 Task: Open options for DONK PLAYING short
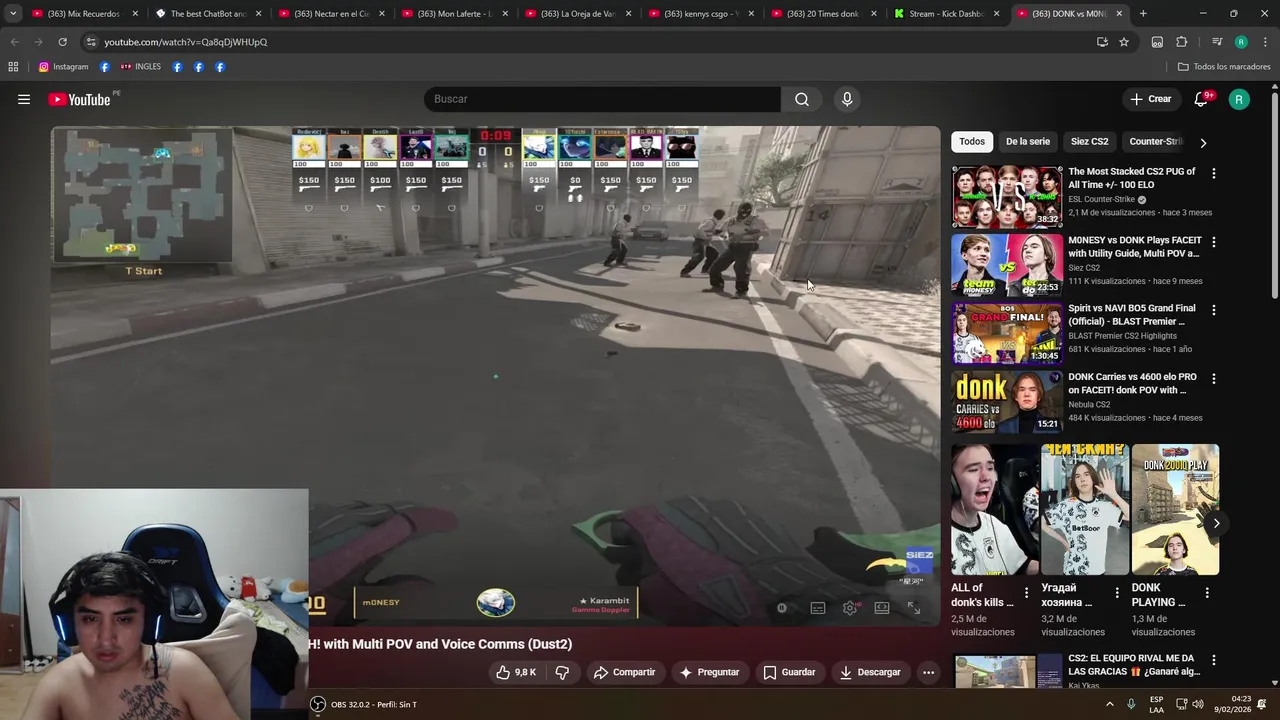1207,593
